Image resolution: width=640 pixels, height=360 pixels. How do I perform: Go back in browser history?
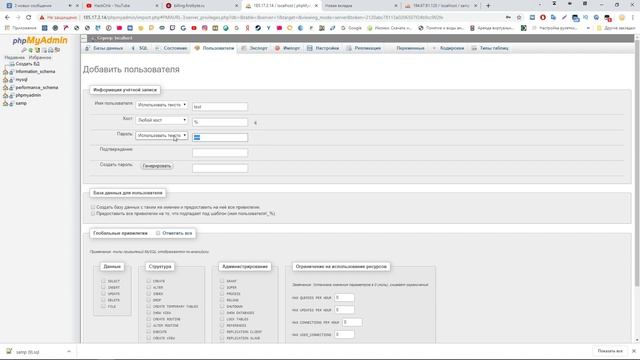pos(7,18)
